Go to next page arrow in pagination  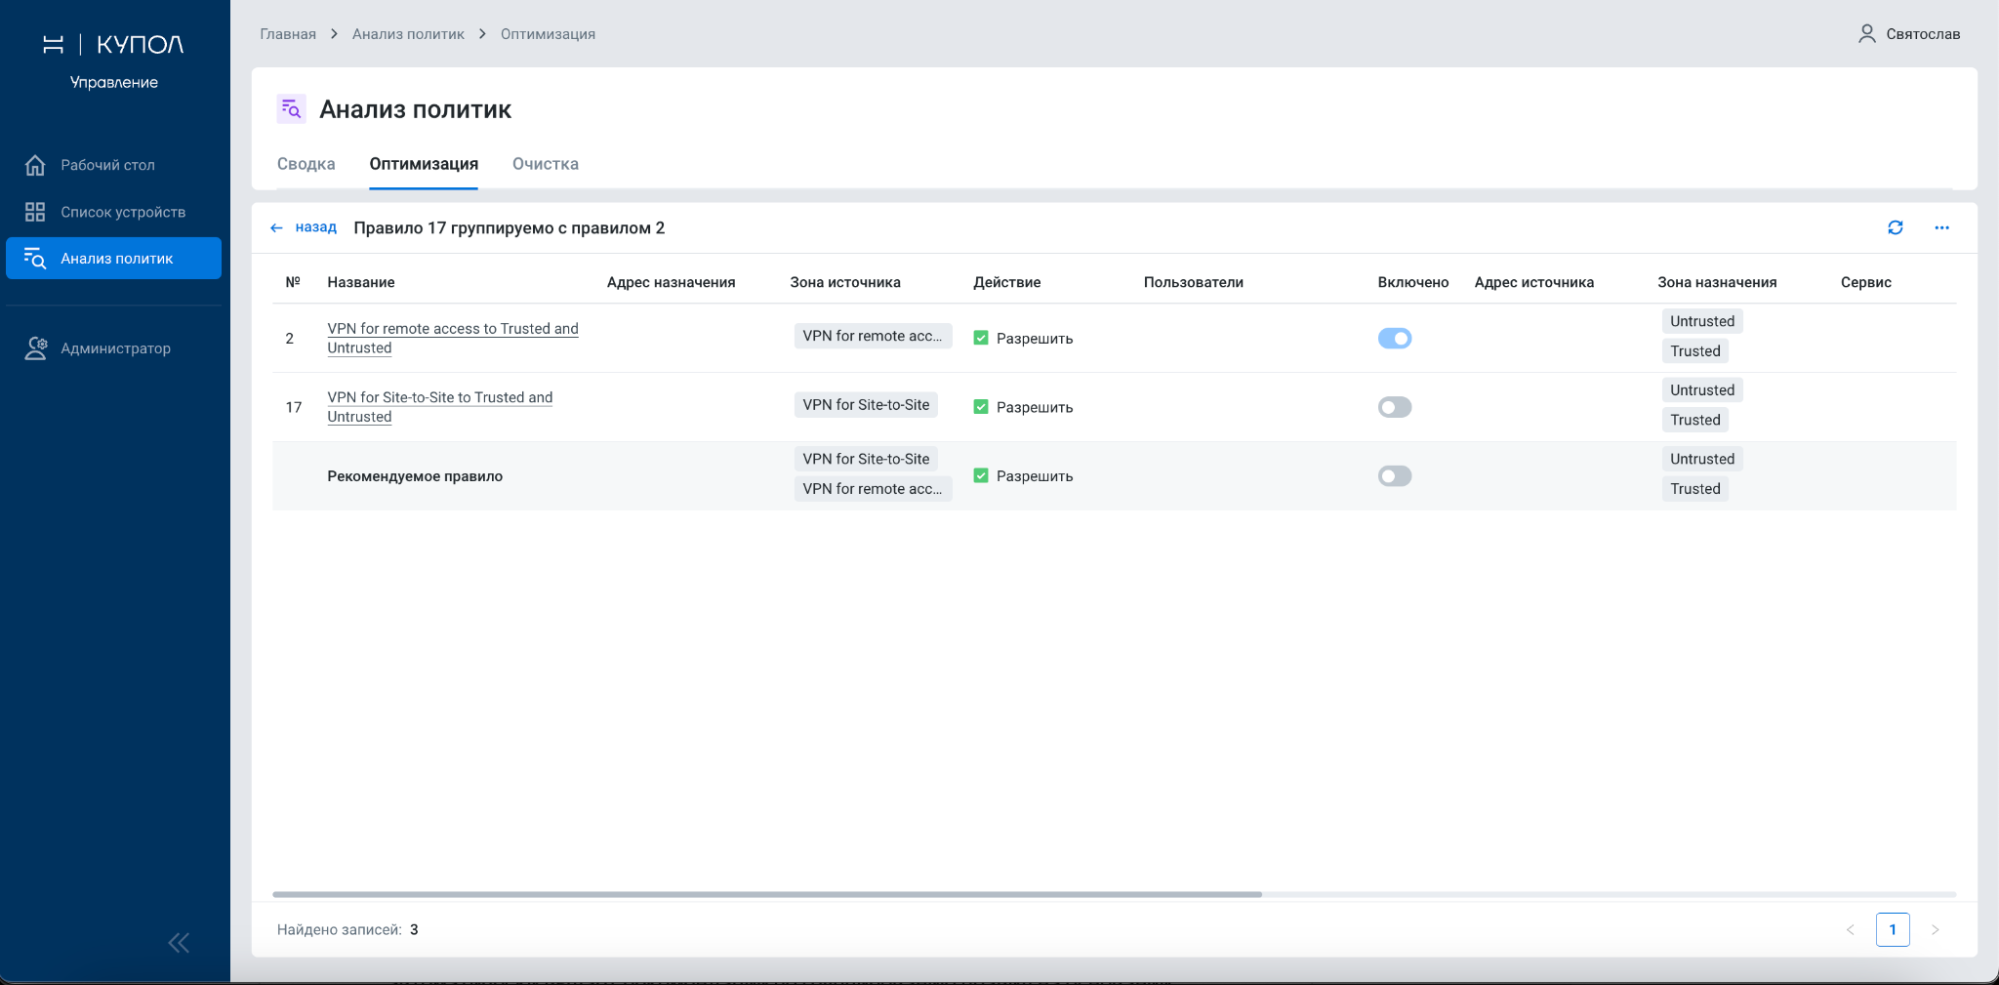click(x=1935, y=930)
